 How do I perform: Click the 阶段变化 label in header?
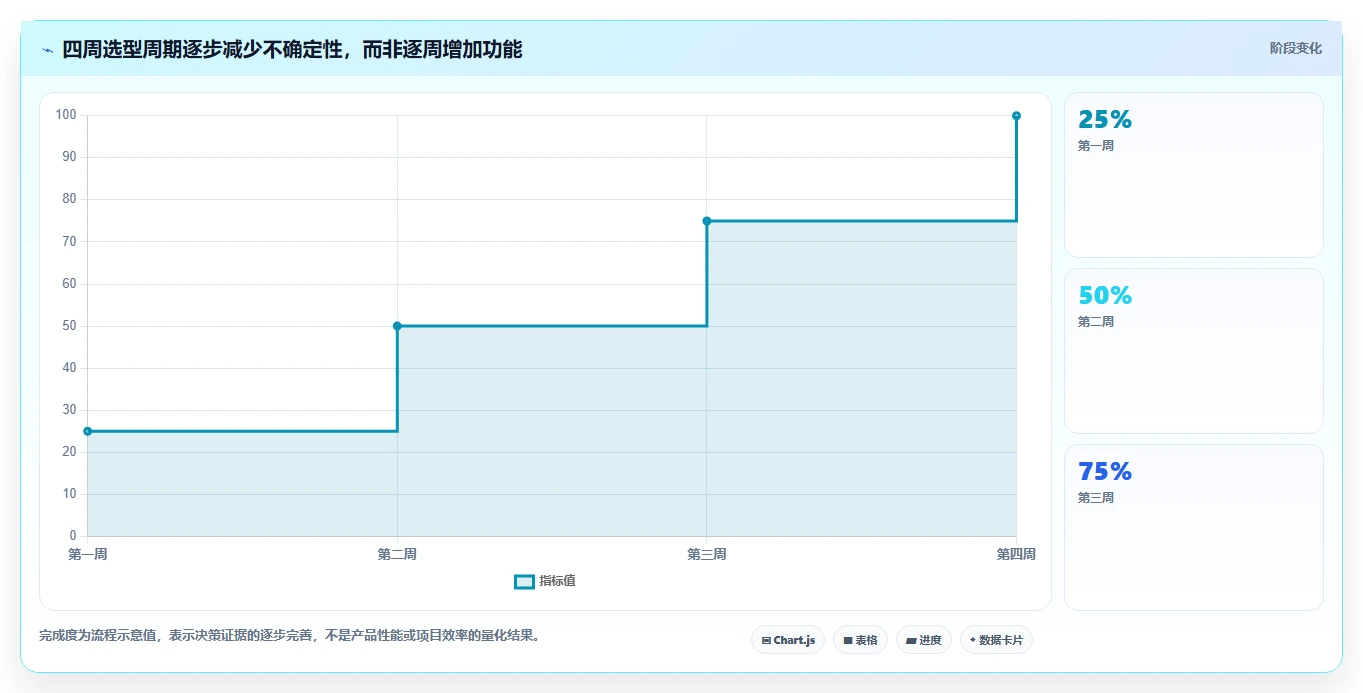pyautogui.click(x=1295, y=48)
